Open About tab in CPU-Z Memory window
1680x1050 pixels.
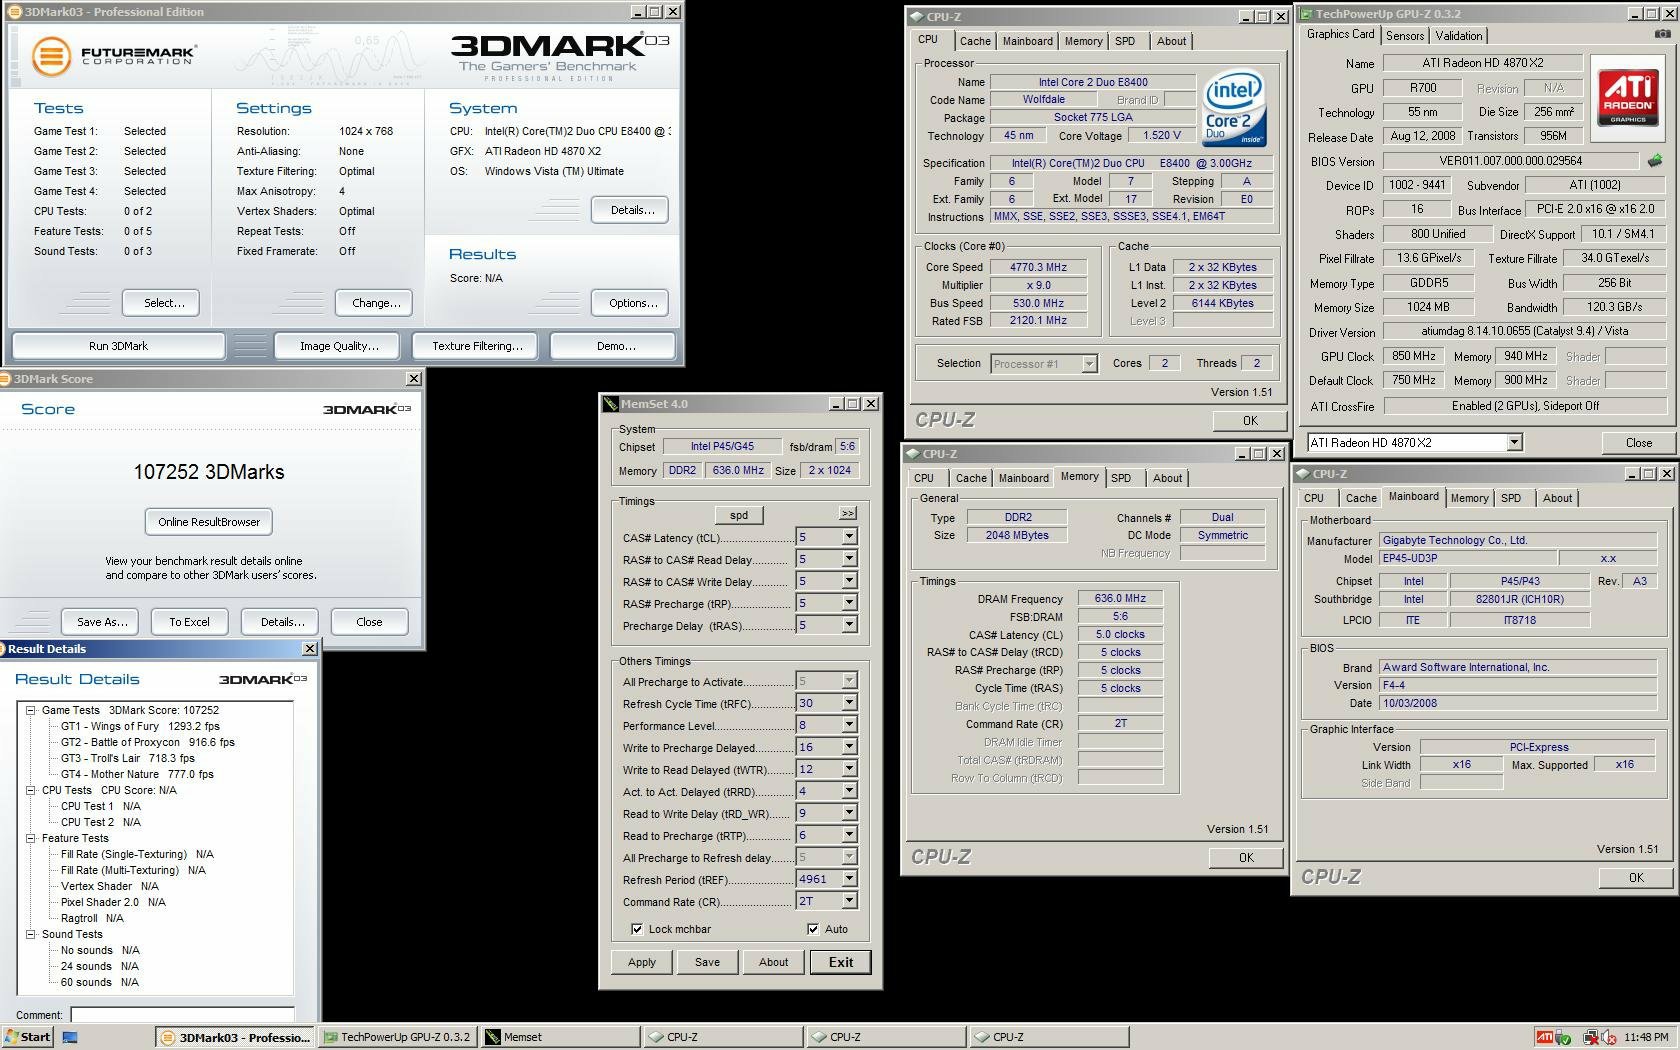tap(1167, 478)
